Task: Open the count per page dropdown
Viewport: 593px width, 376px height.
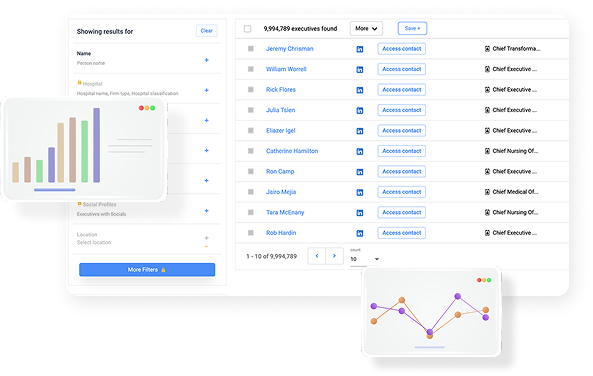Action: (x=365, y=259)
